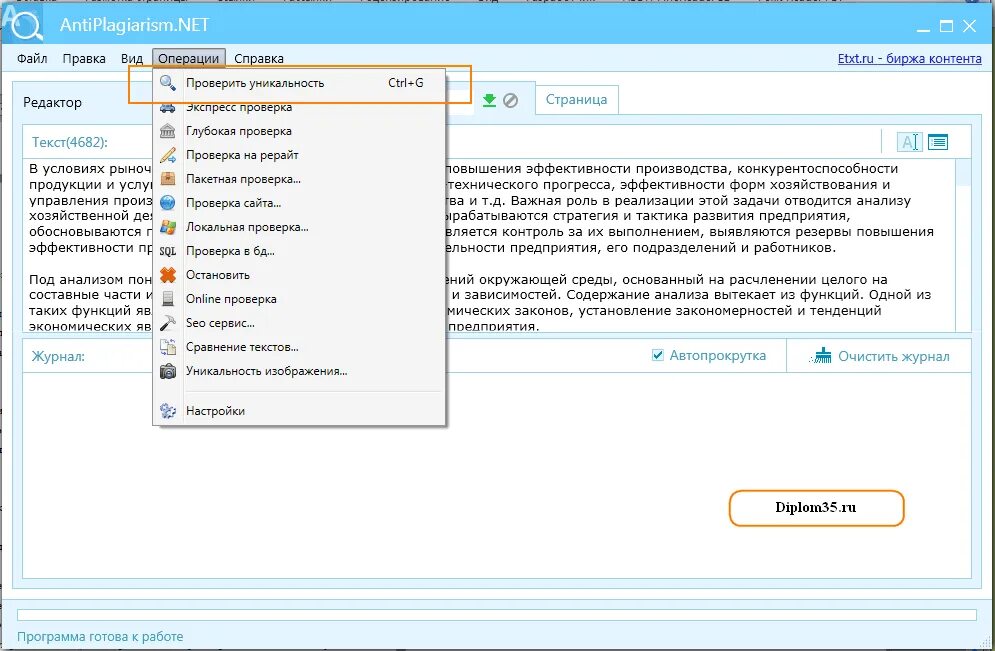
Task: Choose Проверка в бд entry
Action: 300,251
